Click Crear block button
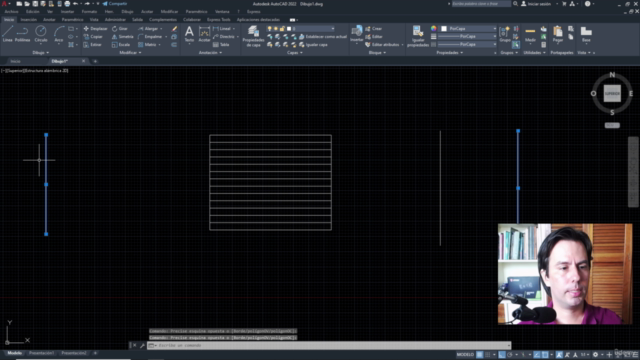 373,29
